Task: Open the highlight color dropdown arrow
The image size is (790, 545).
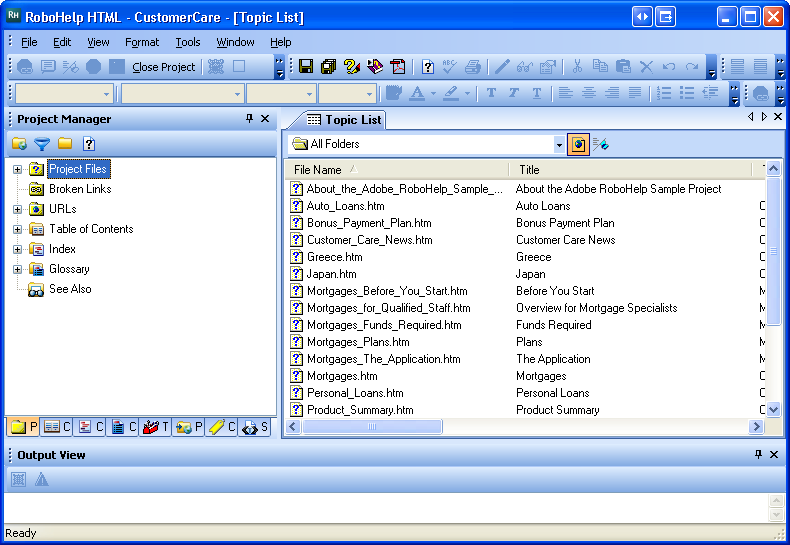Action: point(468,94)
